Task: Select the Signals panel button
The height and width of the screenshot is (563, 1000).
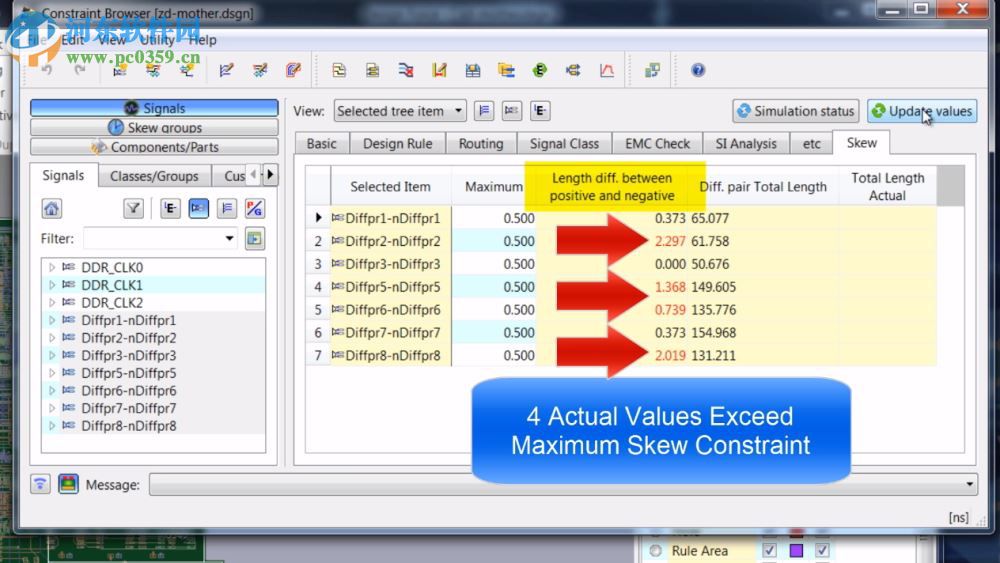Action: tap(154, 108)
